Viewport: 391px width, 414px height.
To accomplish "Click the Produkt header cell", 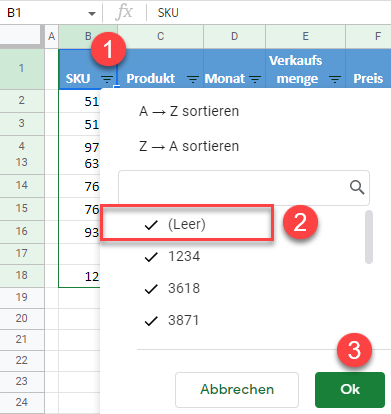I will [160, 69].
